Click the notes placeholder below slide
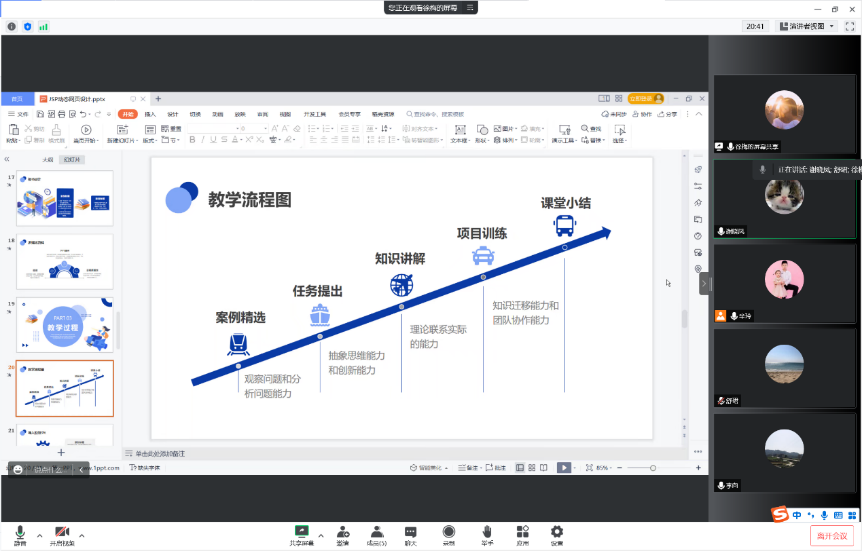Image resolution: width=862 pixels, height=551 pixels. [161, 454]
